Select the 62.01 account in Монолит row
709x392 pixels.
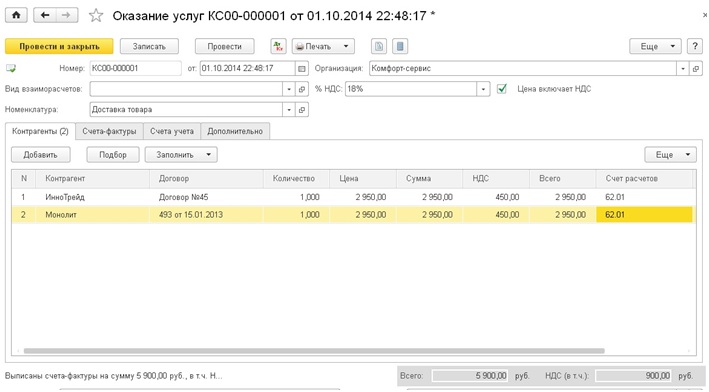click(x=644, y=215)
